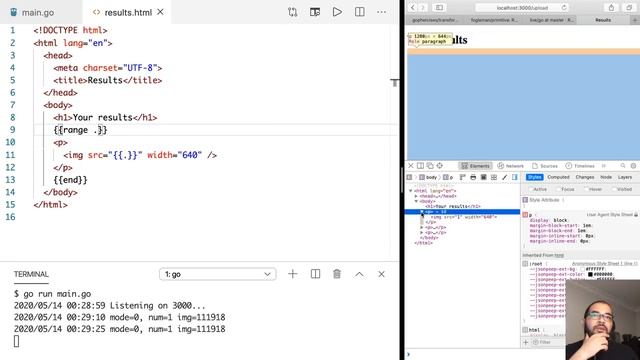Collapse the html node in DOM tree

[x=411, y=191]
